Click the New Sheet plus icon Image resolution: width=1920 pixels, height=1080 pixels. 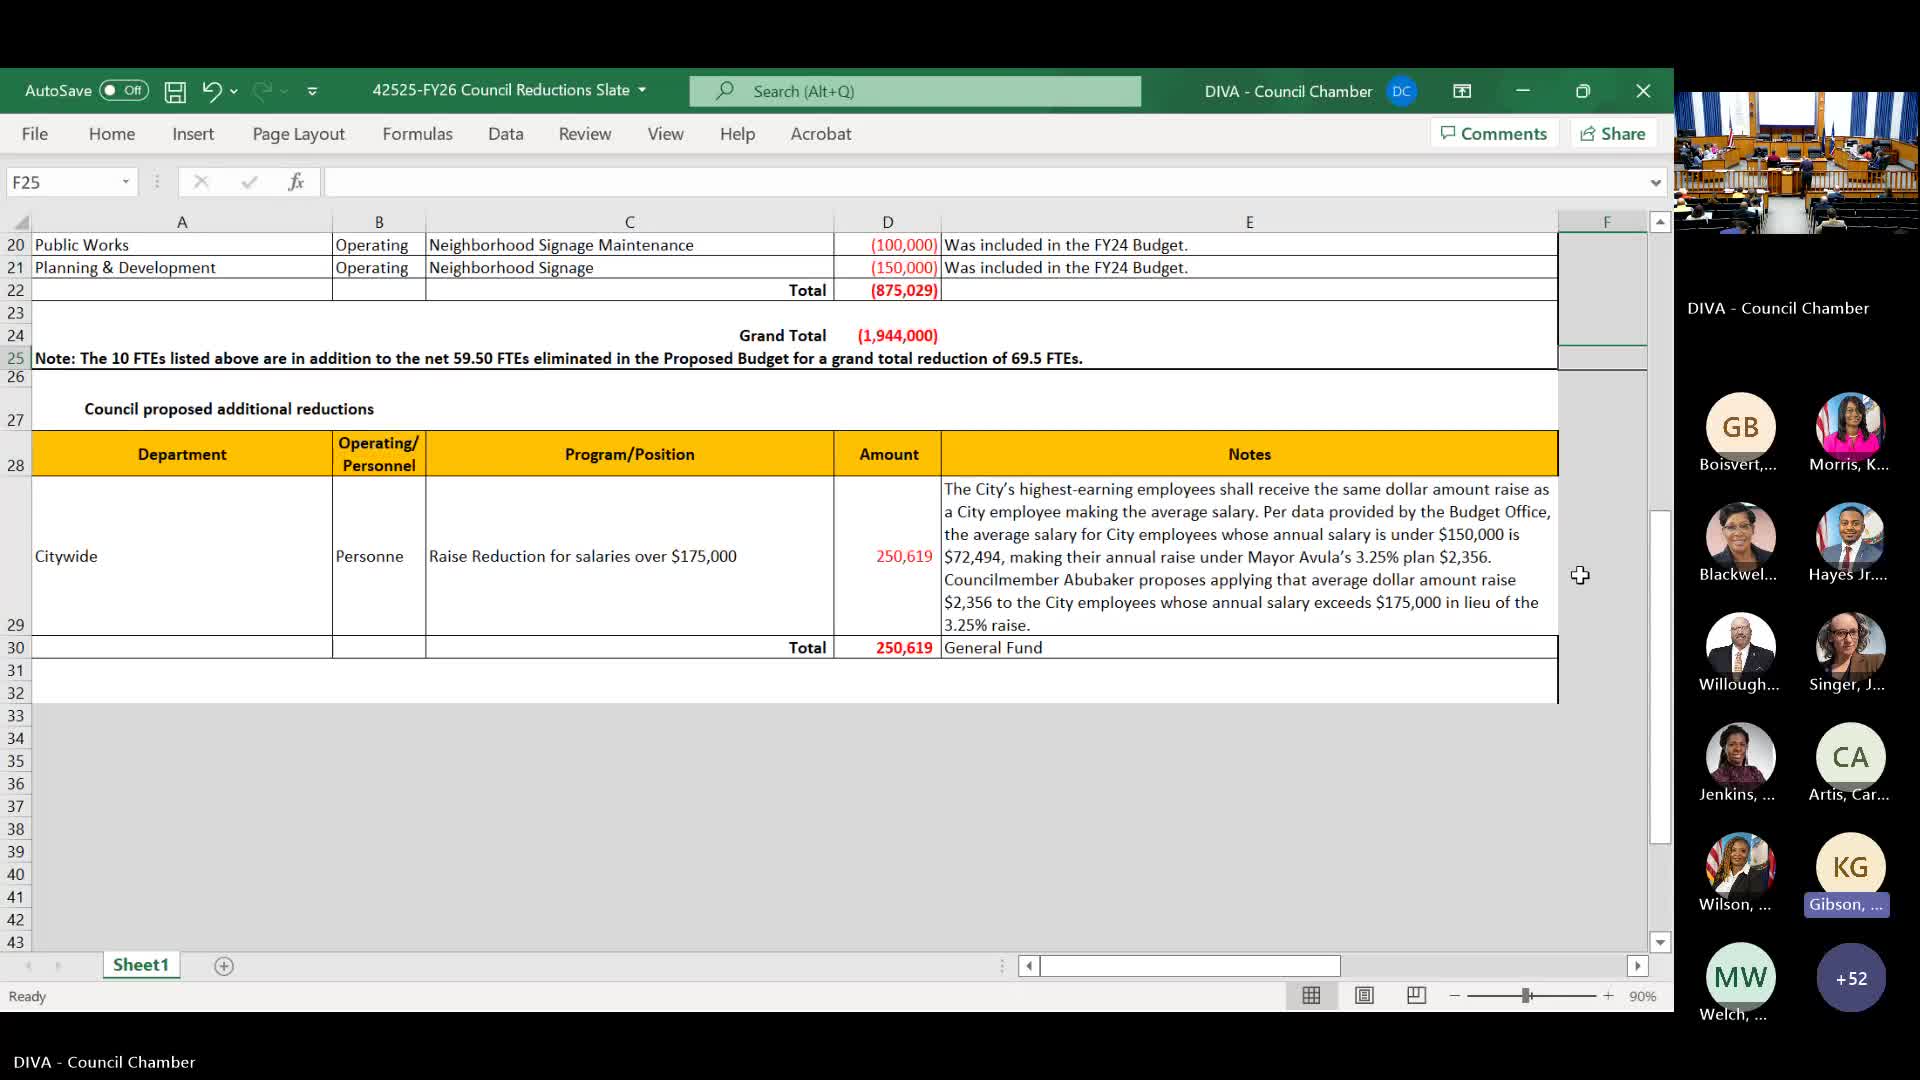pos(224,966)
